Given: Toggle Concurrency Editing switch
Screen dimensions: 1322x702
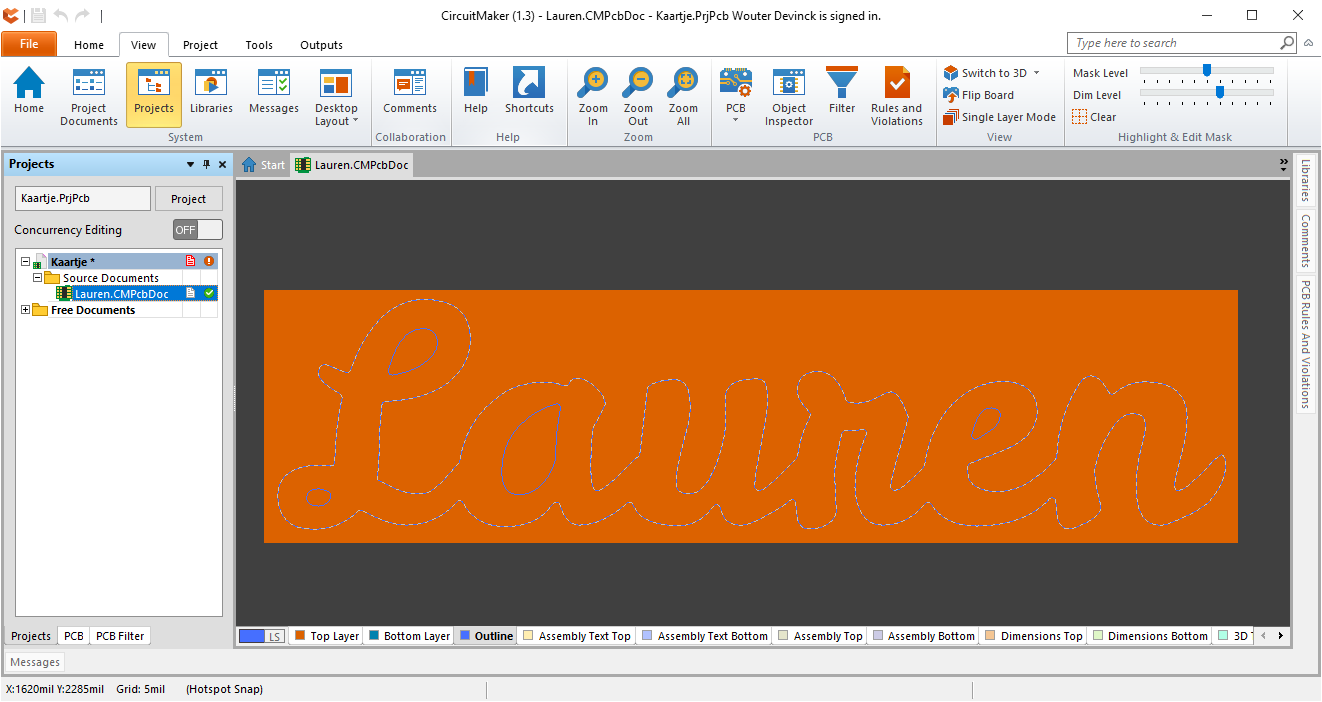Looking at the screenshot, I should coord(198,230).
